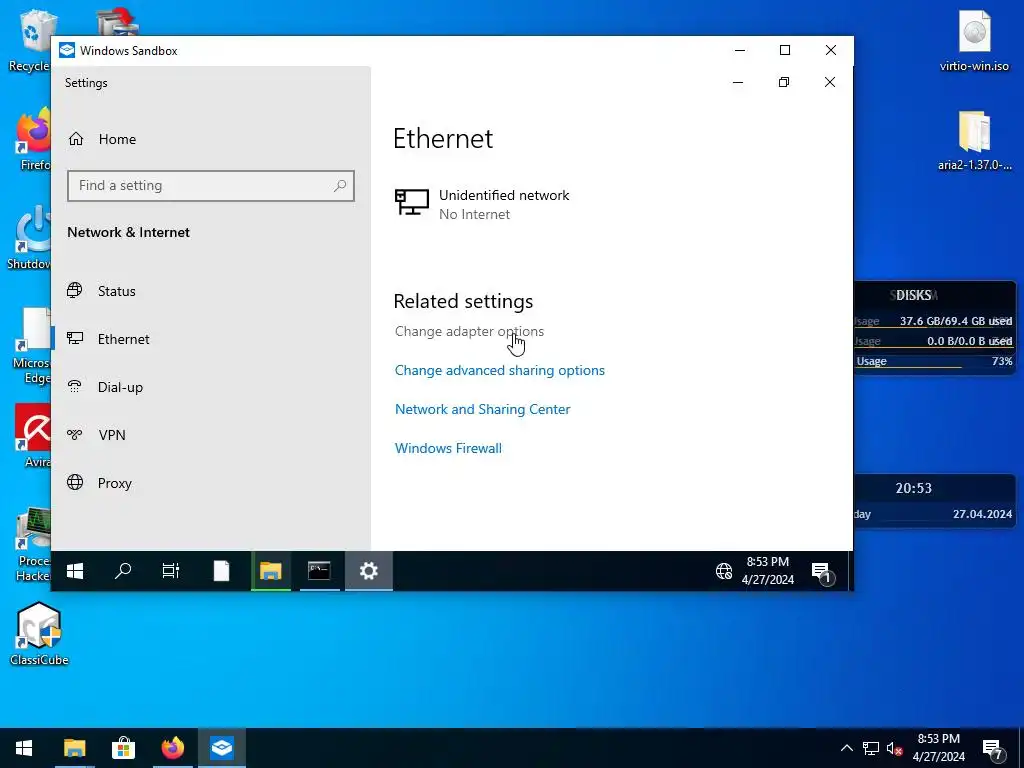Open the Sandbox clock showing 8:53 PM
Viewport: 1024px width, 768px height.
[x=767, y=571]
